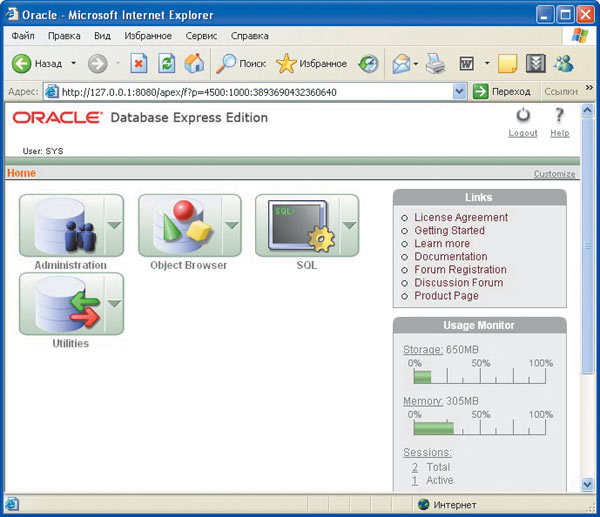
Task: Click the vertical scrollbar thumb
Action: [587, 246]
